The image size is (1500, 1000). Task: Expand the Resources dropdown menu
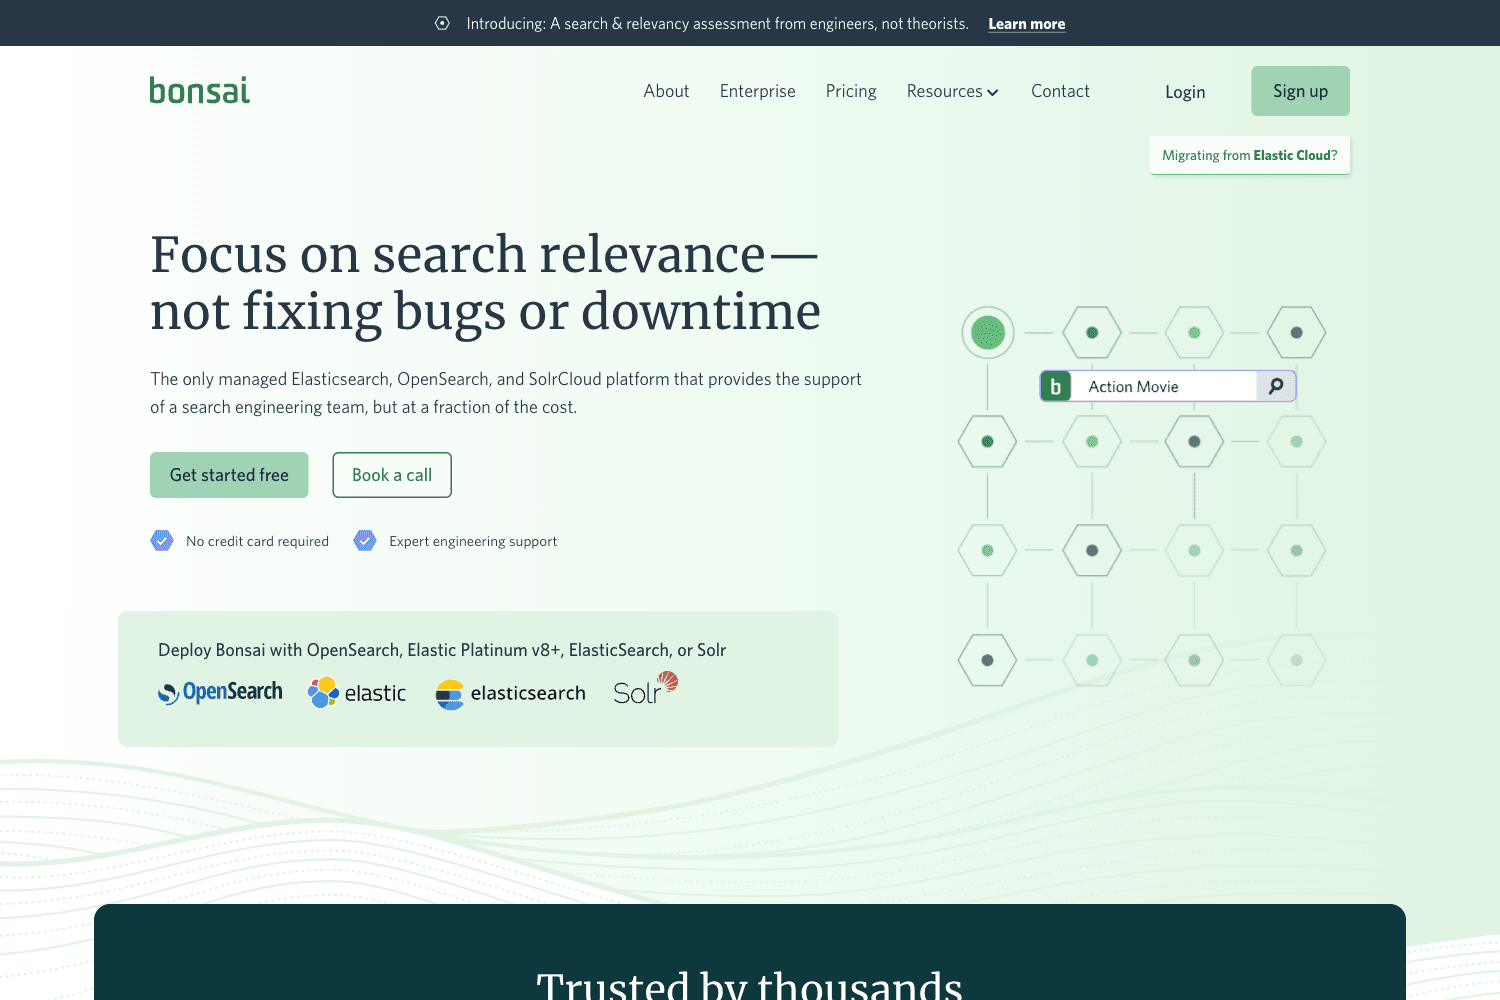[x=944, y=91]
